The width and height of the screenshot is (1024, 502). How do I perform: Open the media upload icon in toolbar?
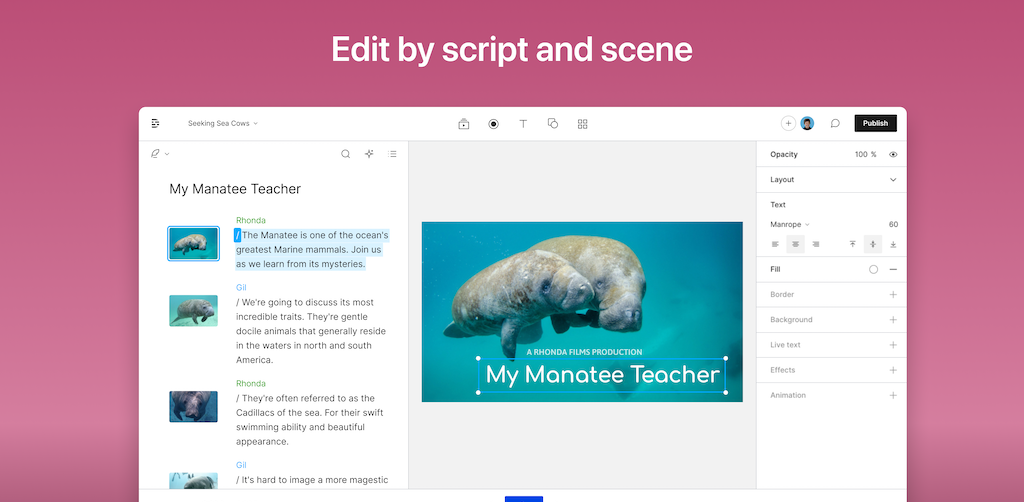[464, 124]
